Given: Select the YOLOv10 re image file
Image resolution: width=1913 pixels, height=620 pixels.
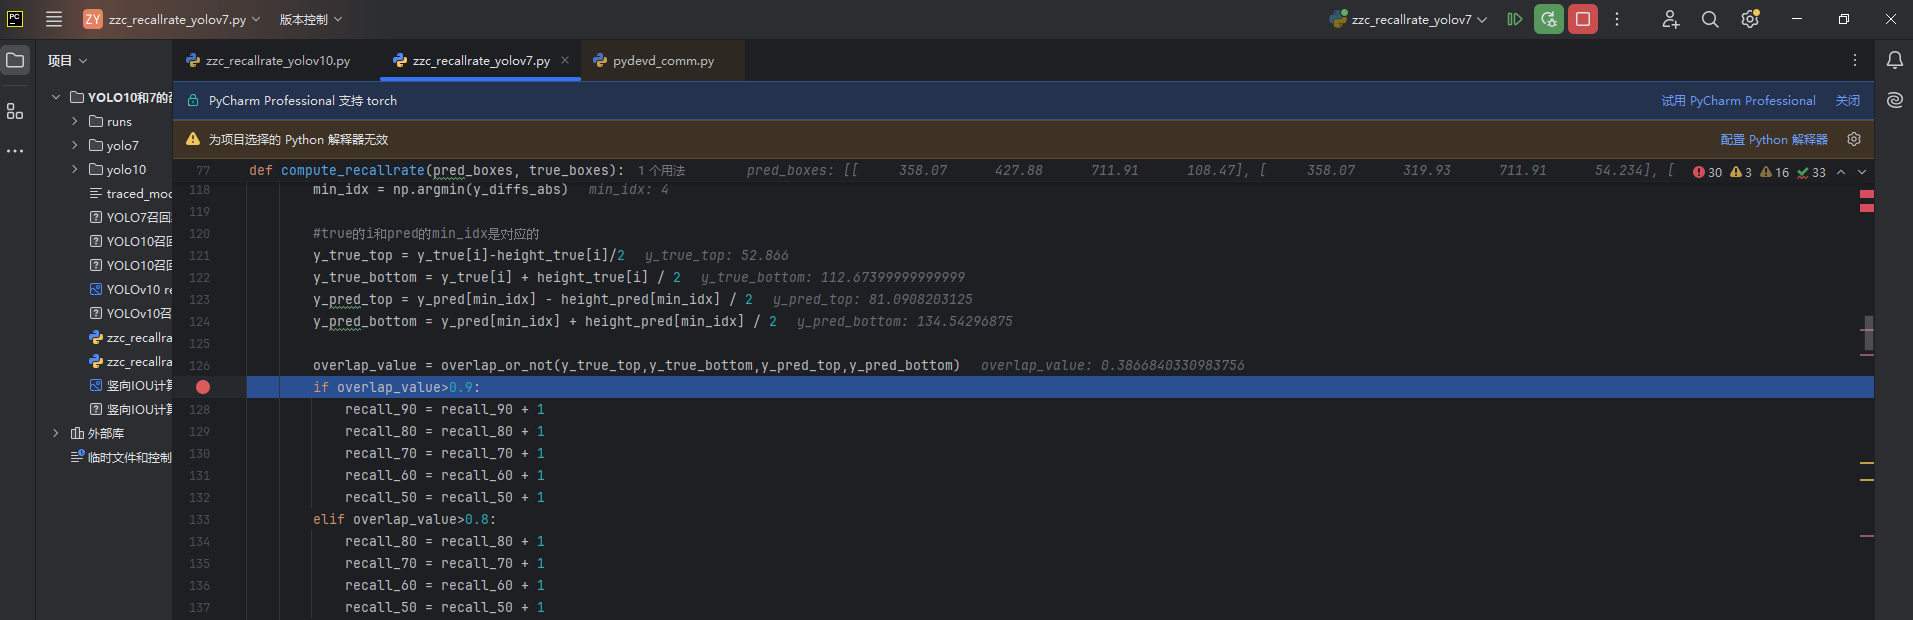Looking at the screenshot, I should 130,289.
